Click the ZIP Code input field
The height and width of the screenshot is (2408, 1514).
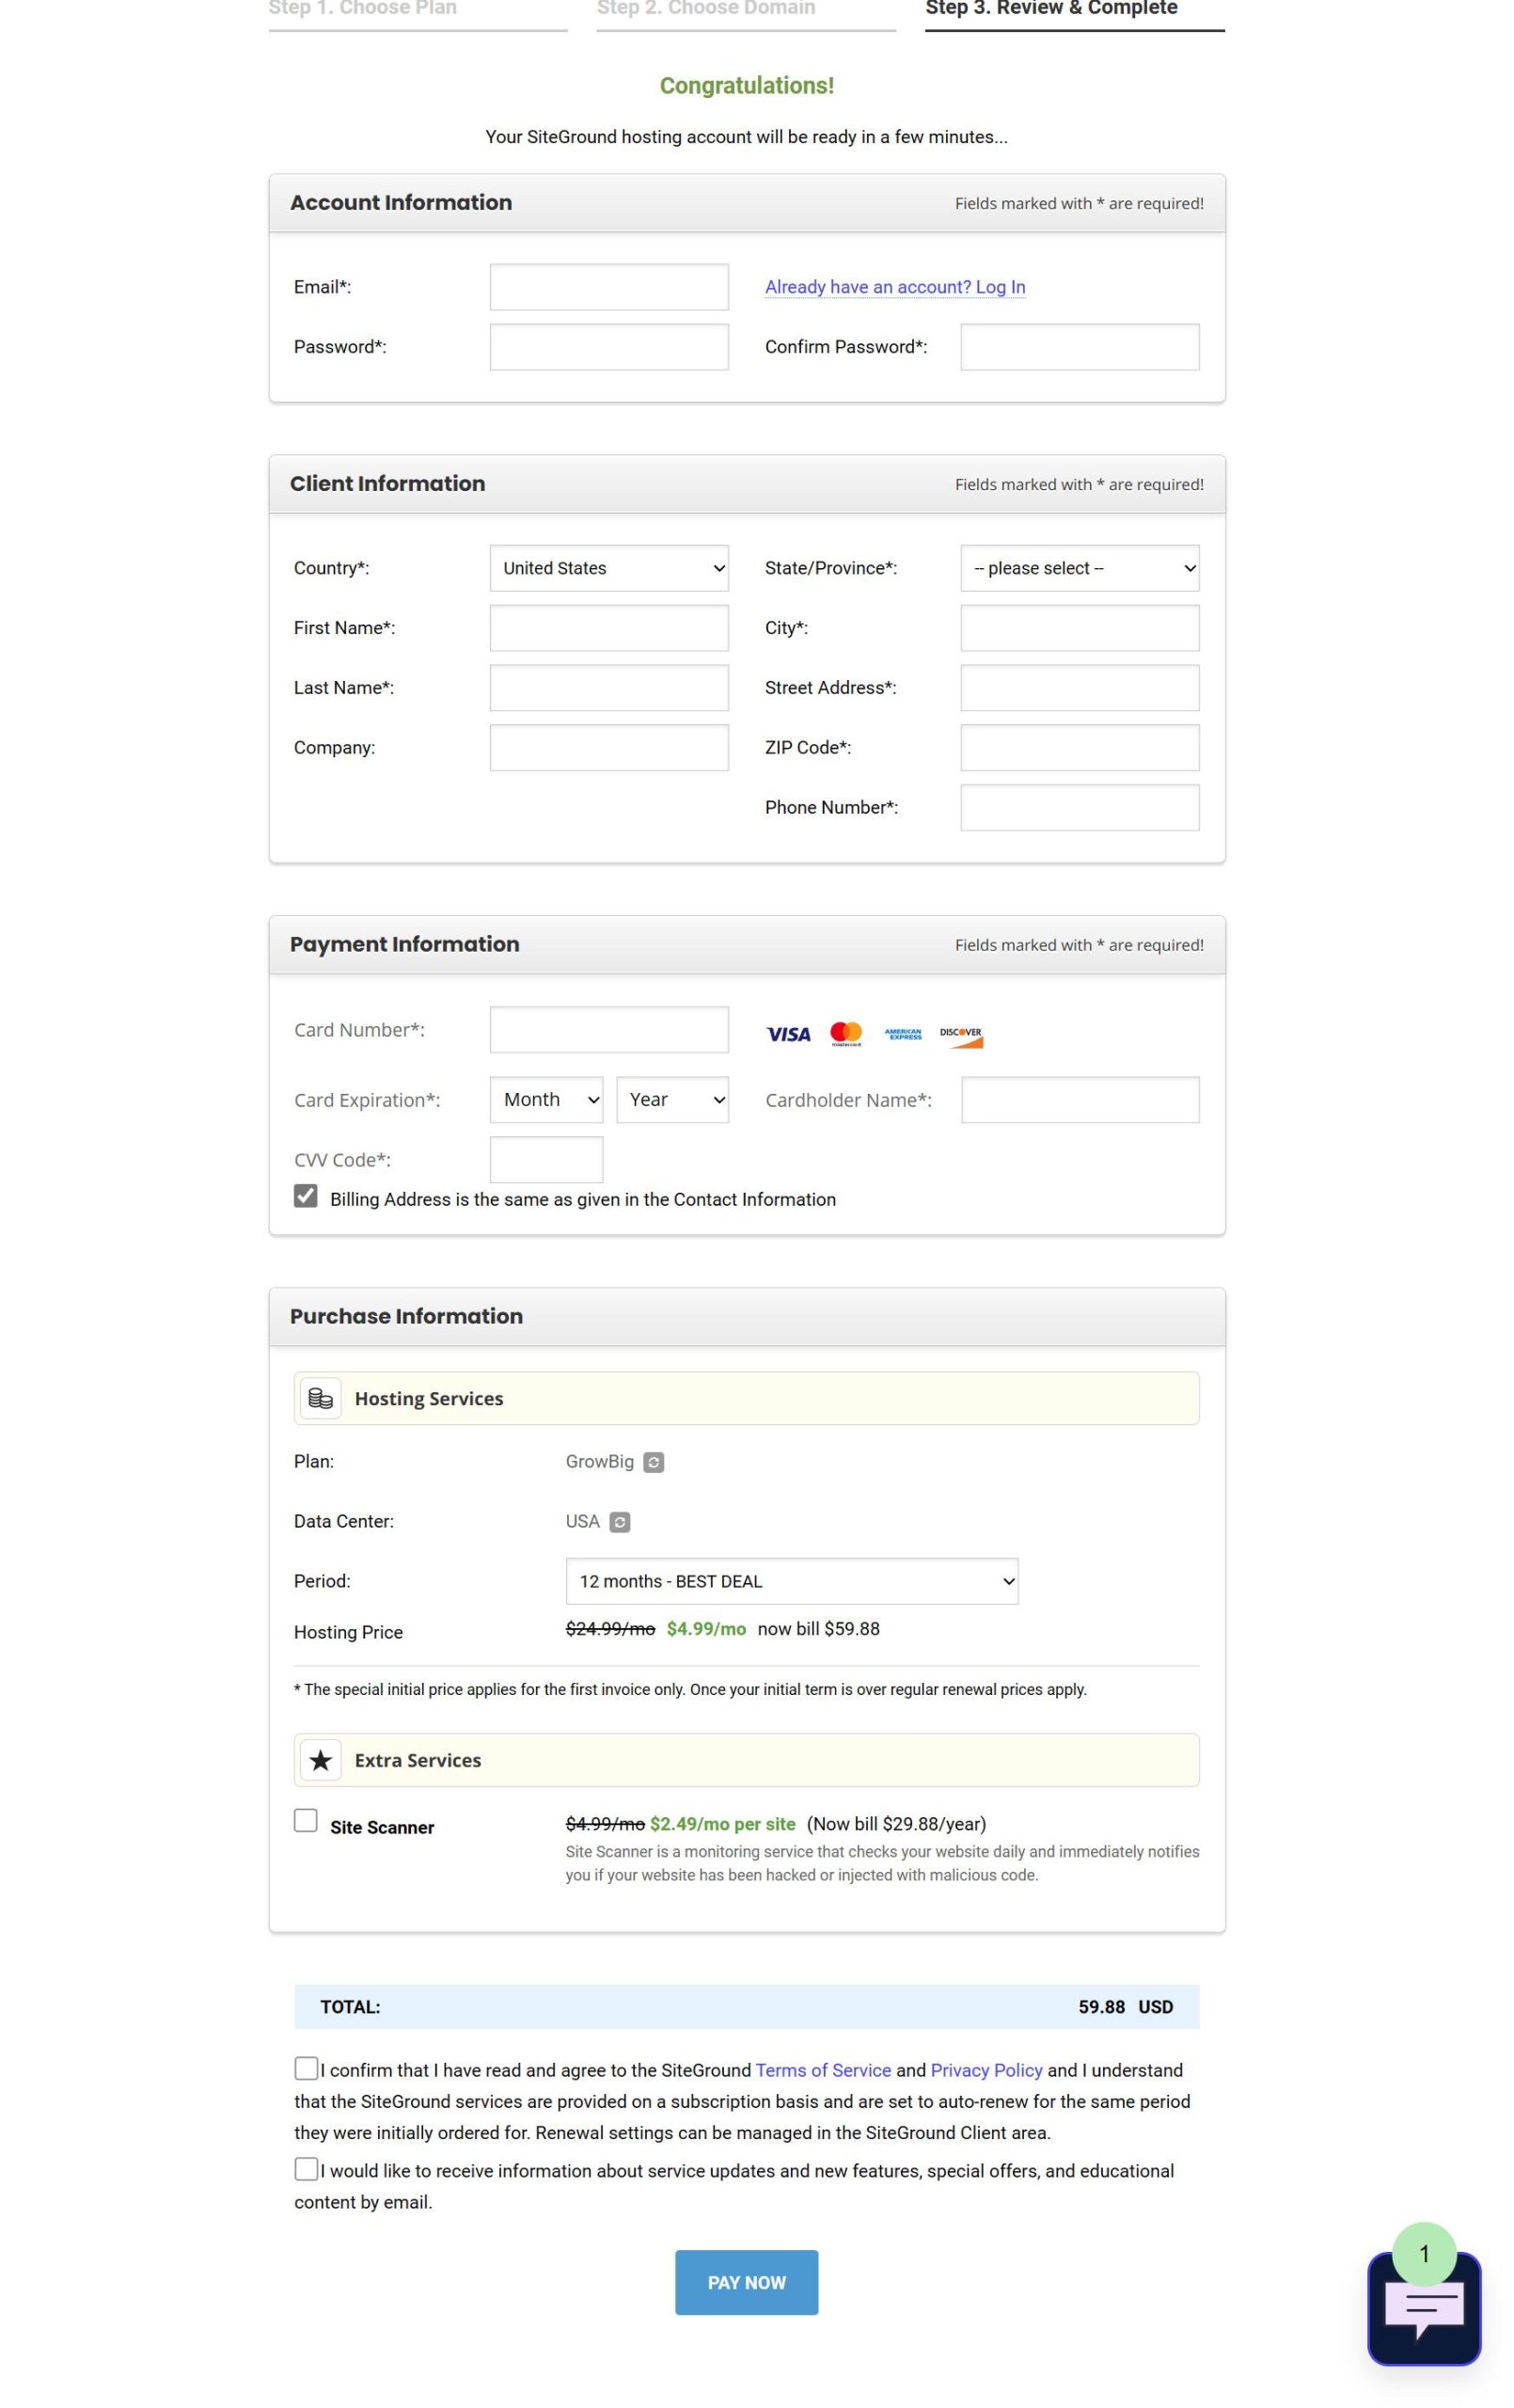click(1080, 748)
